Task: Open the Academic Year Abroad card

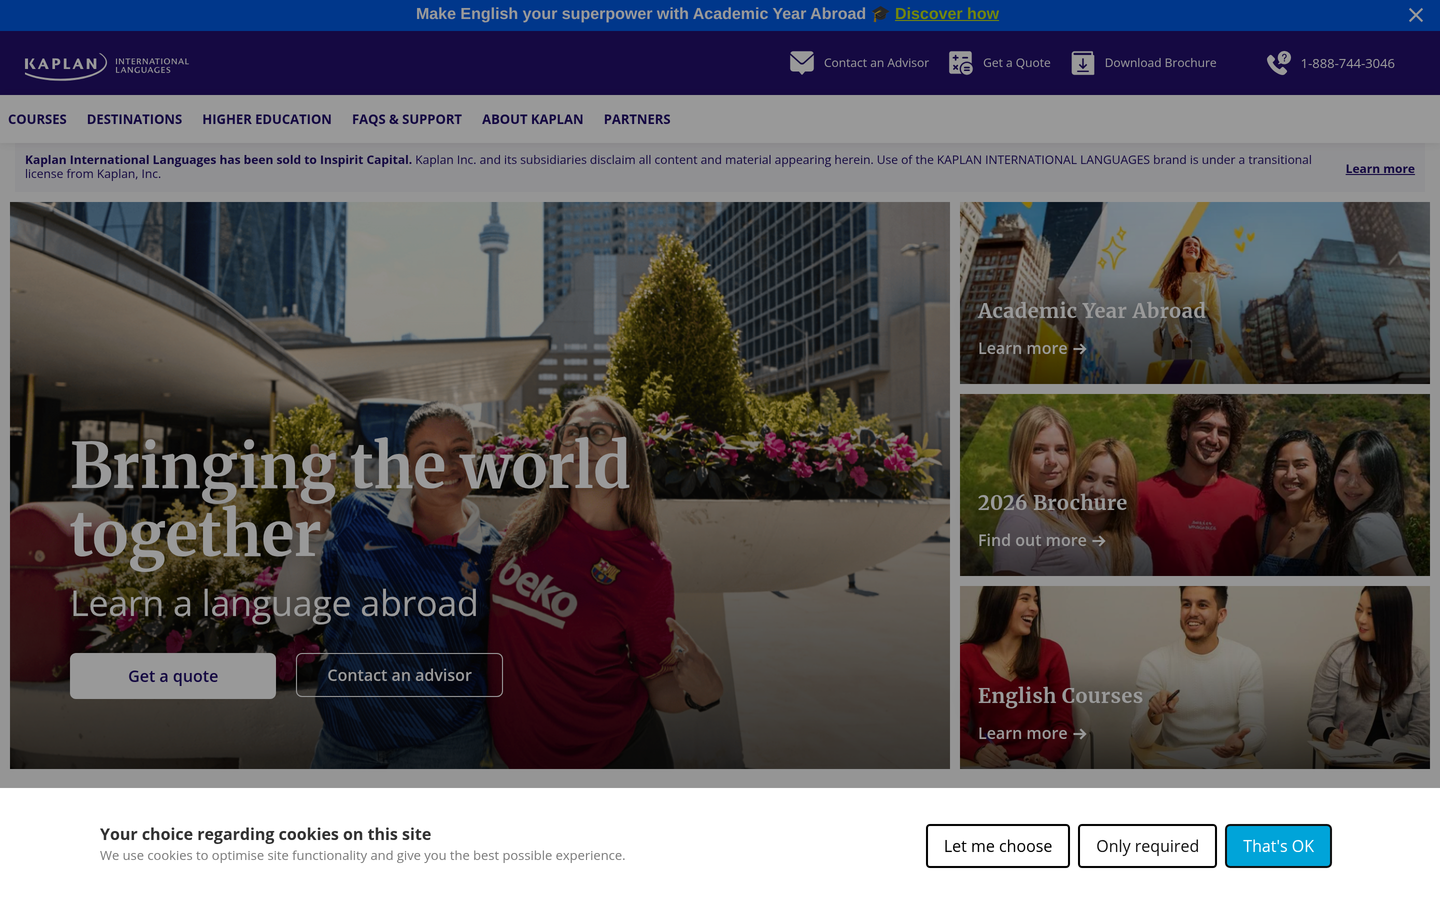Action: pos(1195,293)
